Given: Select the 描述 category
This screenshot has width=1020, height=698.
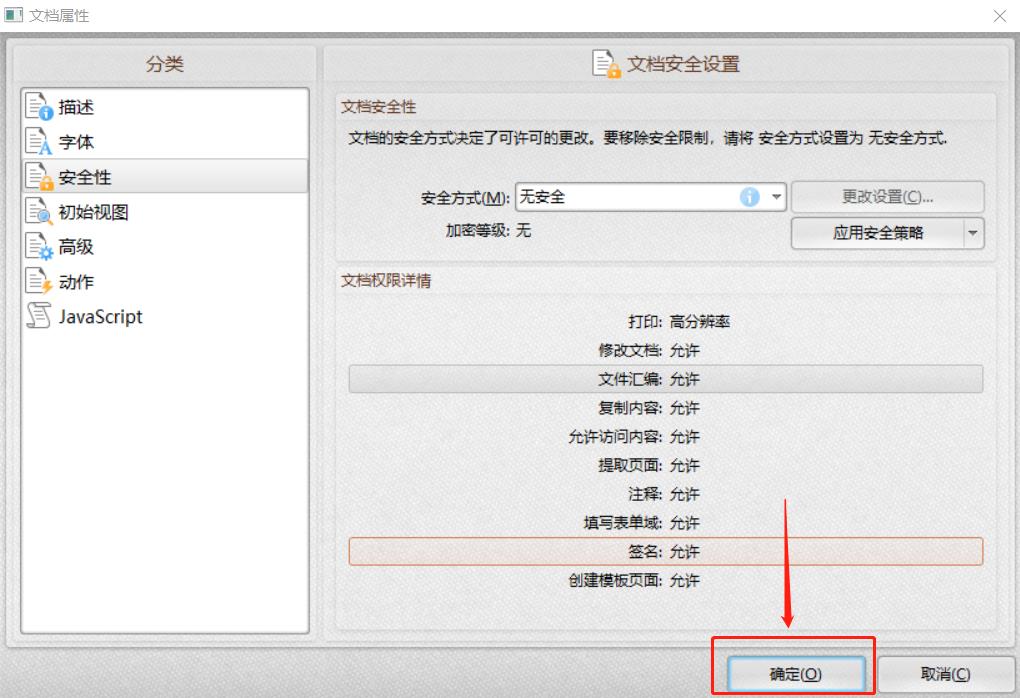Looking at the screenshot, I should click(x=165, y=107).
